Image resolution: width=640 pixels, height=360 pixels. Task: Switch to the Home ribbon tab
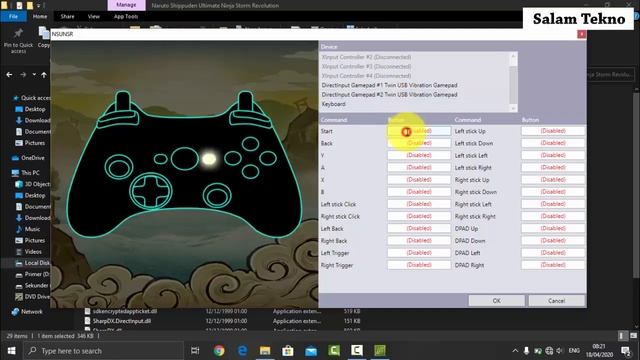click(x=40, y=16)
